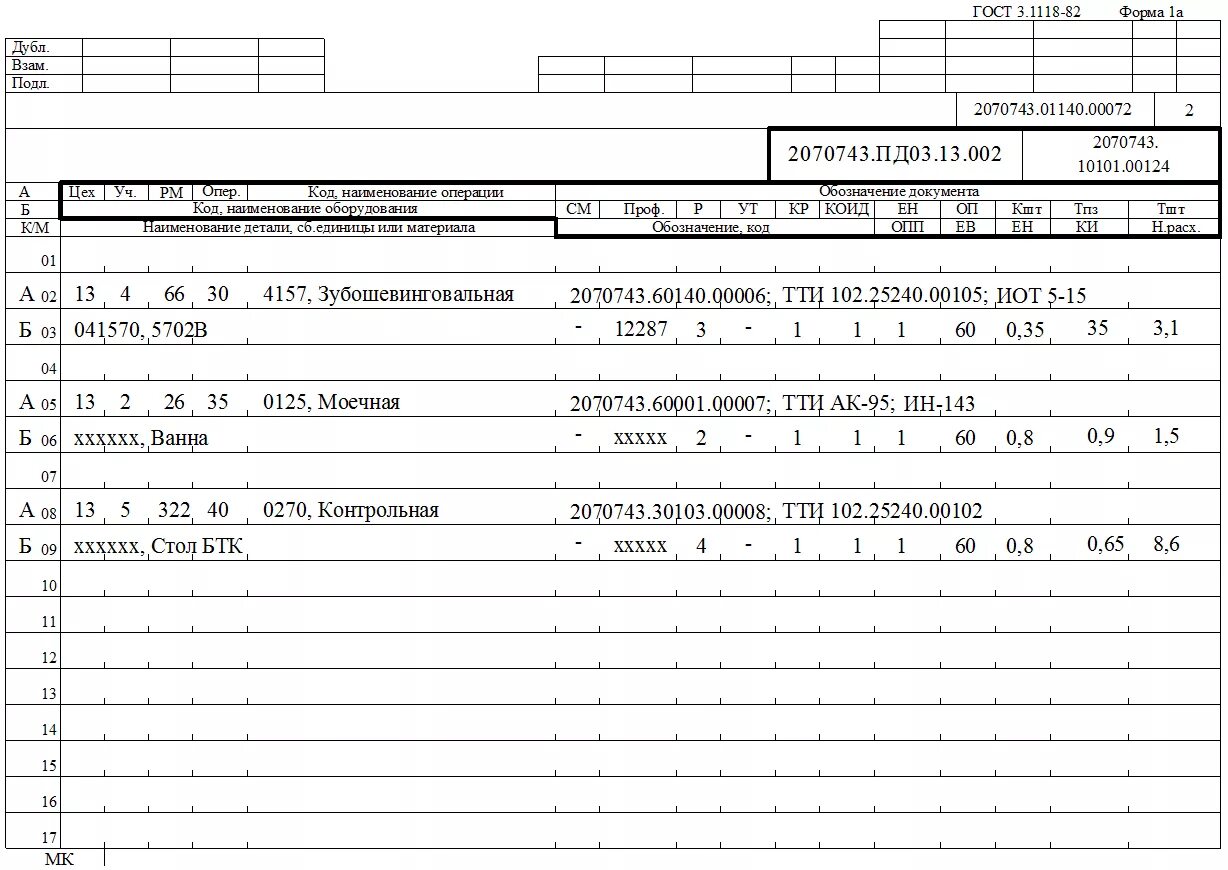This screenshot has width=1228, height=870.
Task: Click row number "14"
Action: click(50, 730)
